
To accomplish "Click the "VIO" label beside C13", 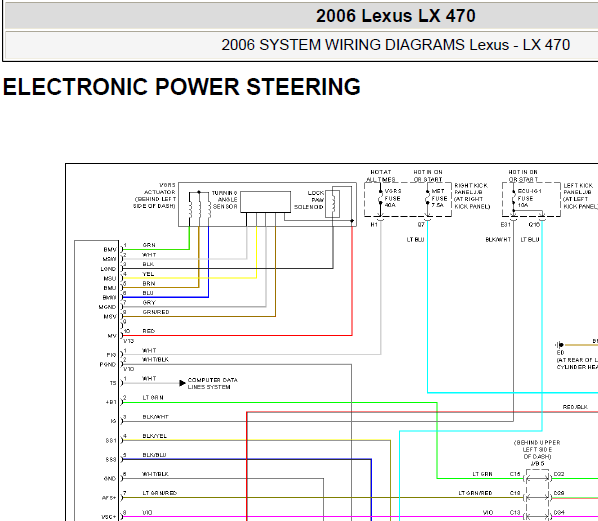I will 488,512.
